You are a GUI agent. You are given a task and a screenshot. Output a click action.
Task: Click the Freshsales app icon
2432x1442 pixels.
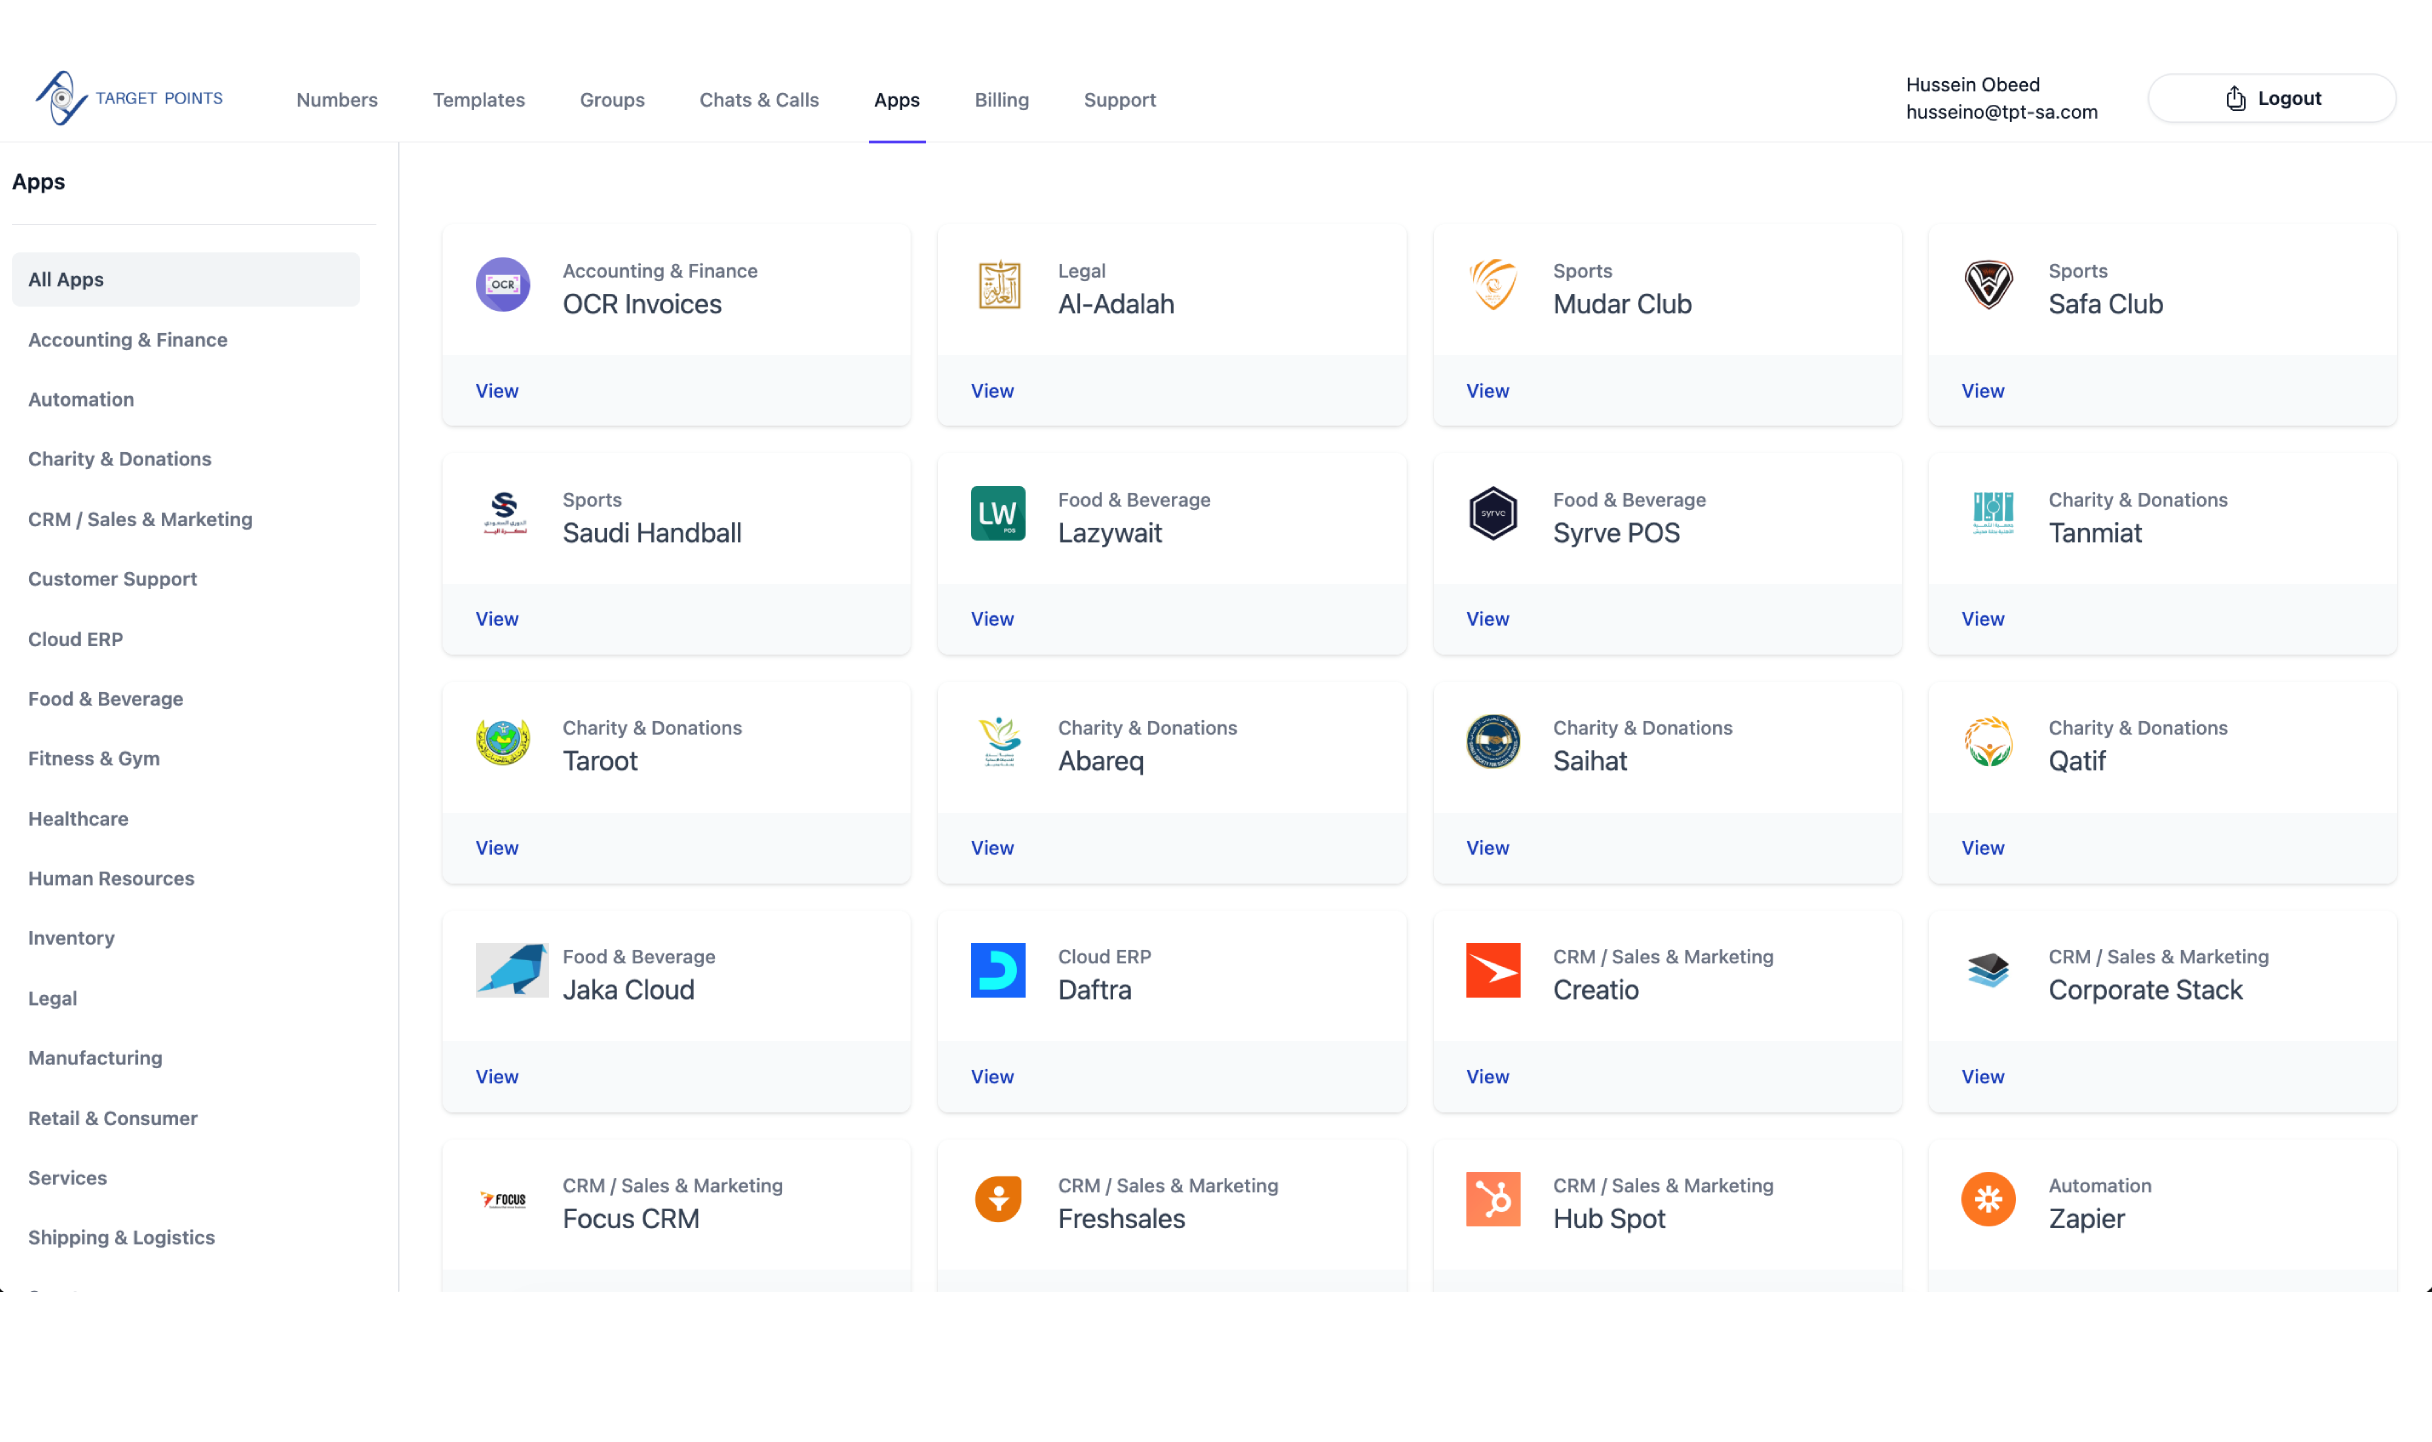[x=997, y=1199]
